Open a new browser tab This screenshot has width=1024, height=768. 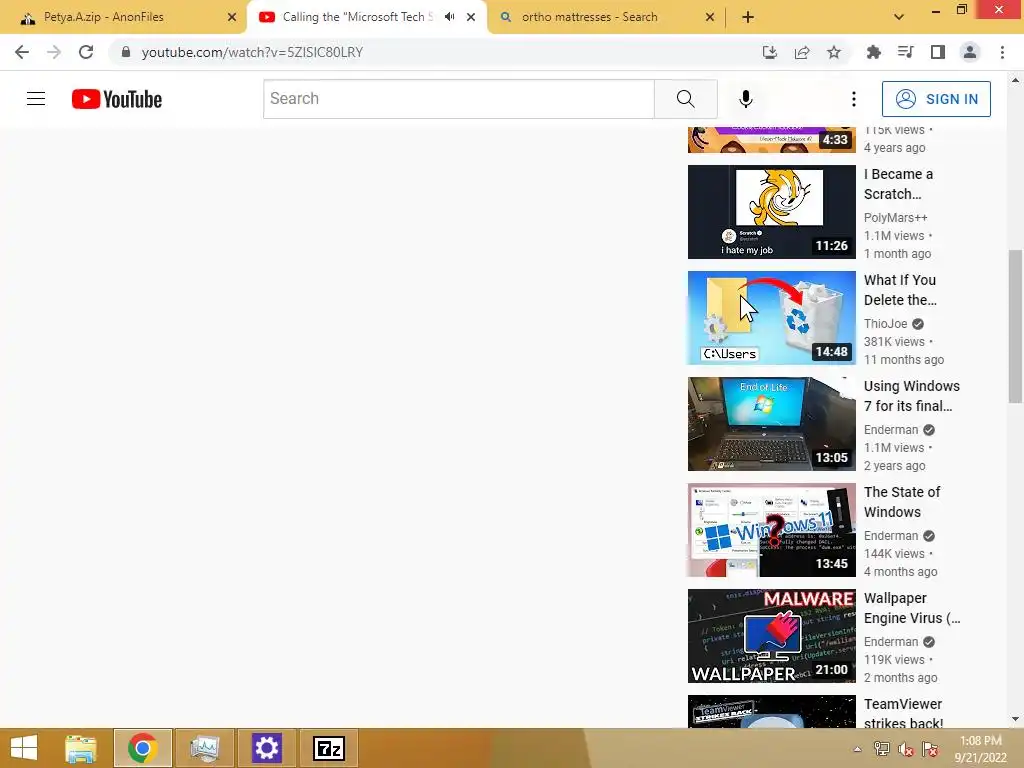tap(748, 17)
